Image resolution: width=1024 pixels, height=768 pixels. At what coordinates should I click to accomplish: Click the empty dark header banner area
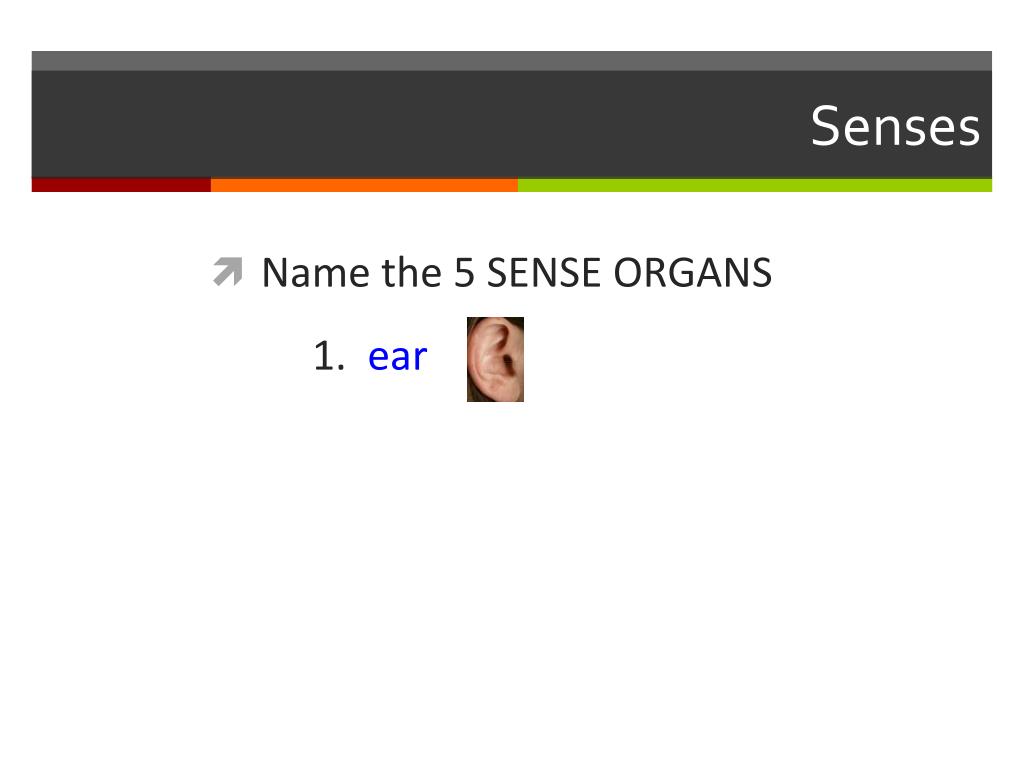pos(418,124)
